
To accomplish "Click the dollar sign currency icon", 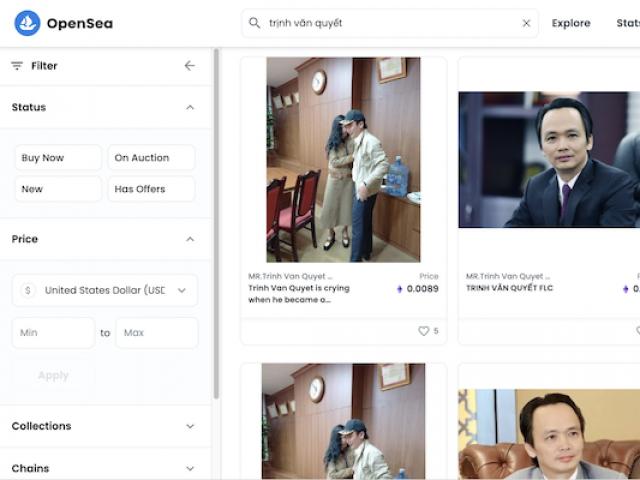I will coord(28,290).
